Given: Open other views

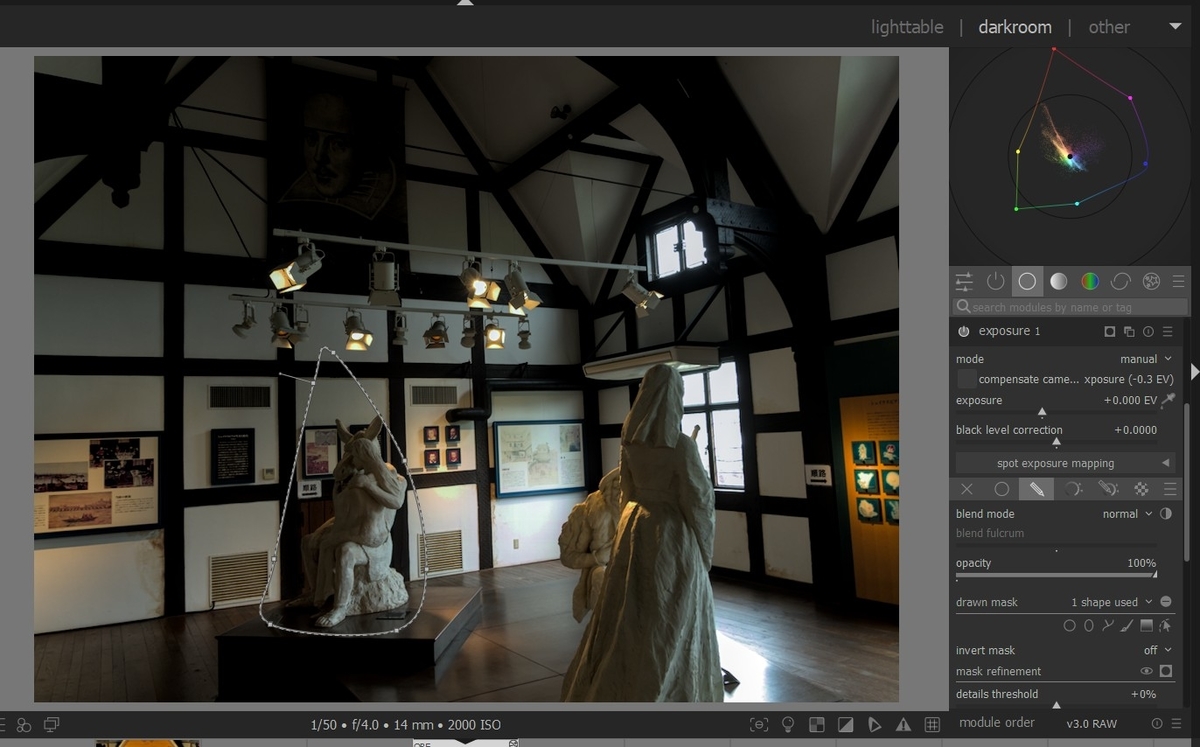Looking at the screenshot, I should 1109,27.
